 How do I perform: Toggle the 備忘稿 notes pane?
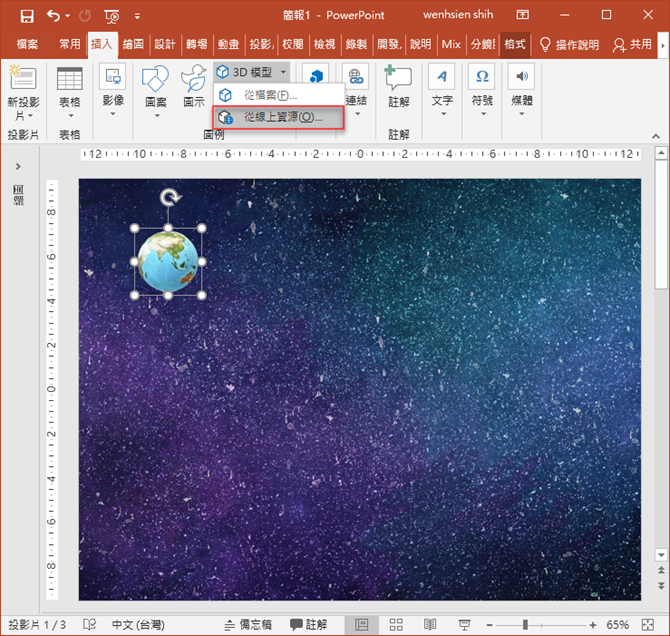coord(248,625)
